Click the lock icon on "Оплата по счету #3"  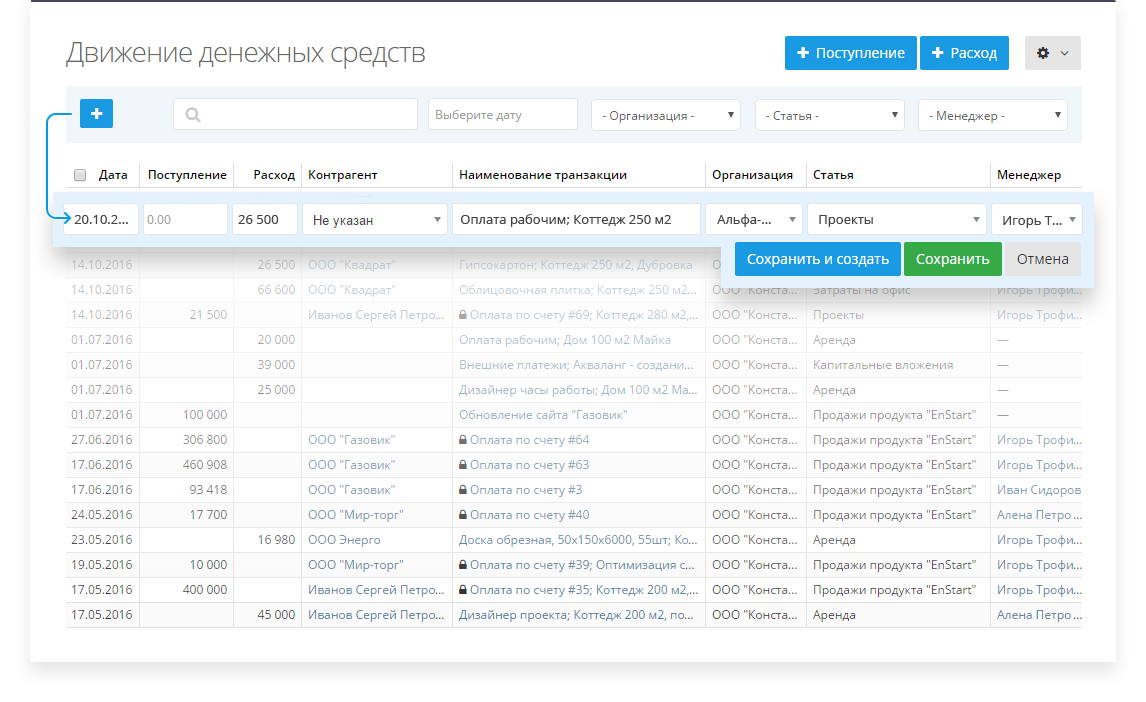463,489
